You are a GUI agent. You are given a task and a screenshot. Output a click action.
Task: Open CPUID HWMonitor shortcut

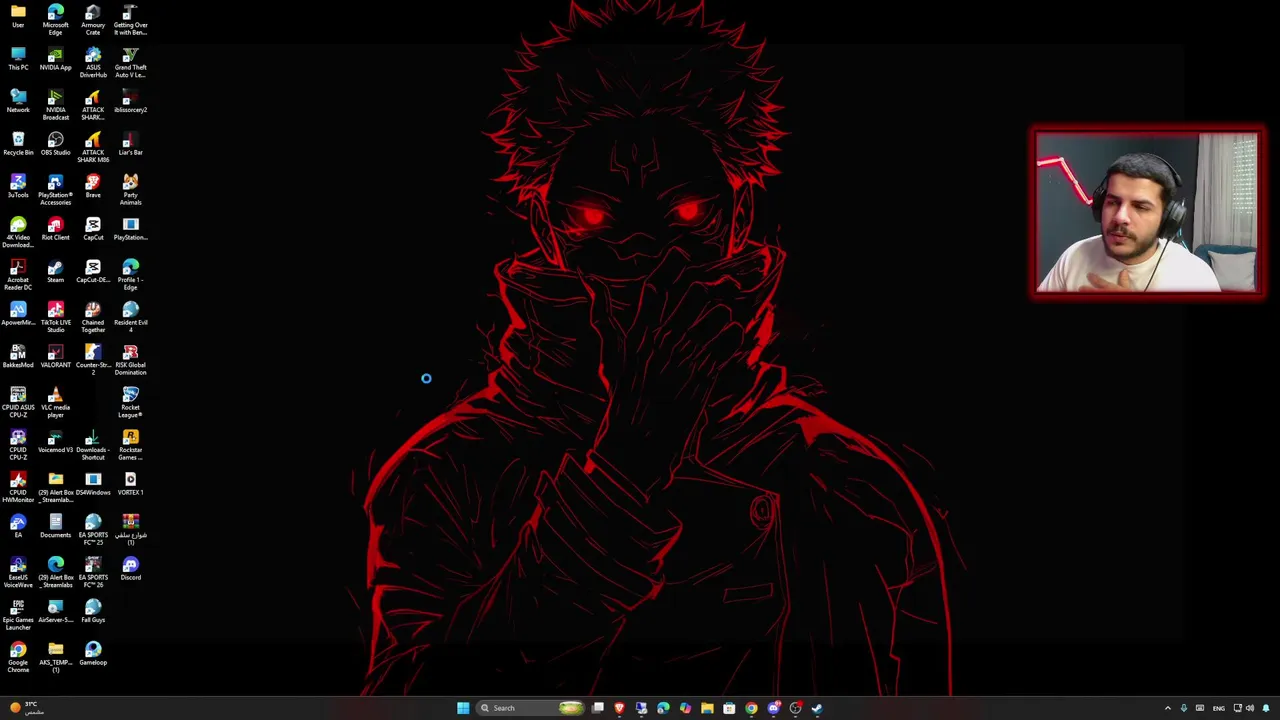(18, 487)
